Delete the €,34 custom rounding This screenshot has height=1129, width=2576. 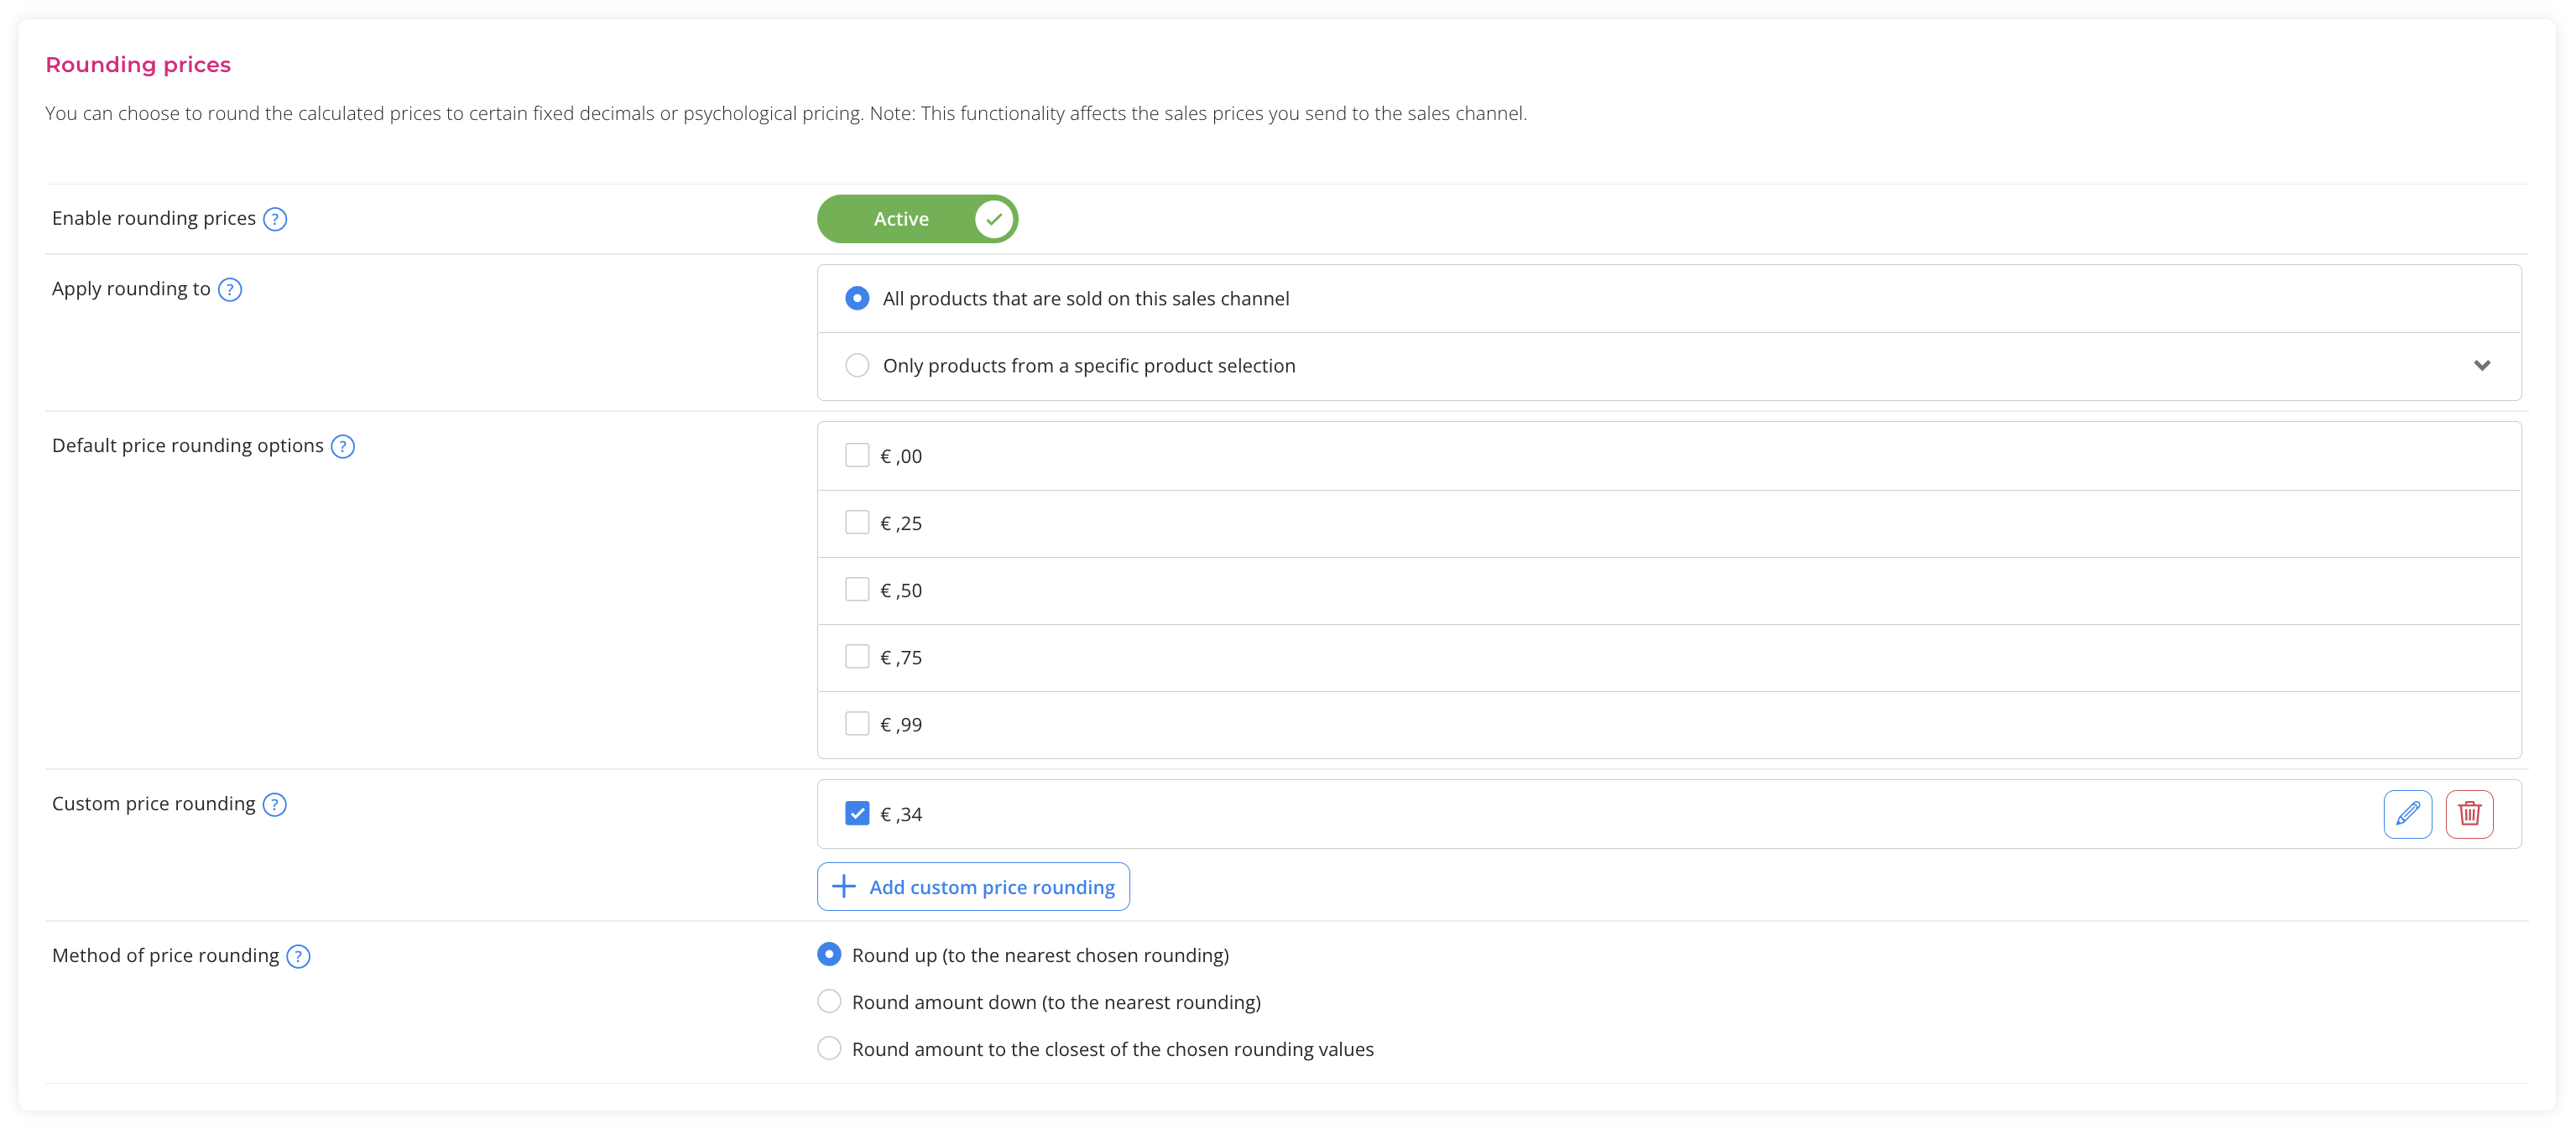pos(2469,814)
